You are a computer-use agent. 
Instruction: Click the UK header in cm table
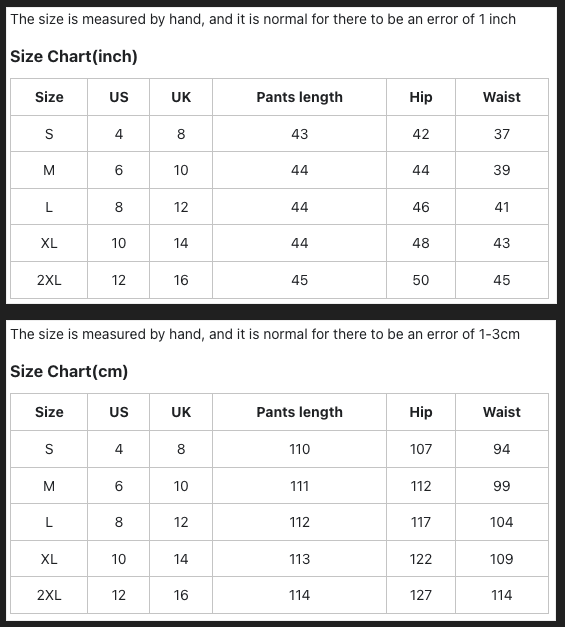click(181, 412)
